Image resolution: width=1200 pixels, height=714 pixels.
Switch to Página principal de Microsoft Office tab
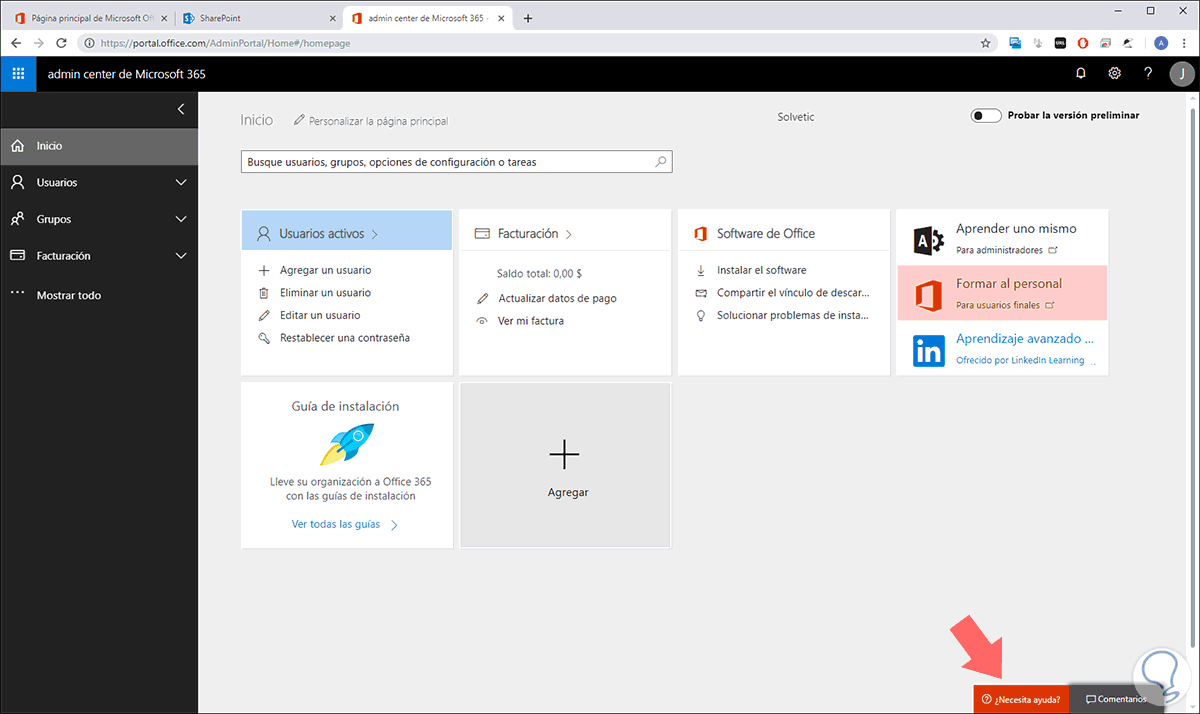pyautogui.click(x=89, y=18)
